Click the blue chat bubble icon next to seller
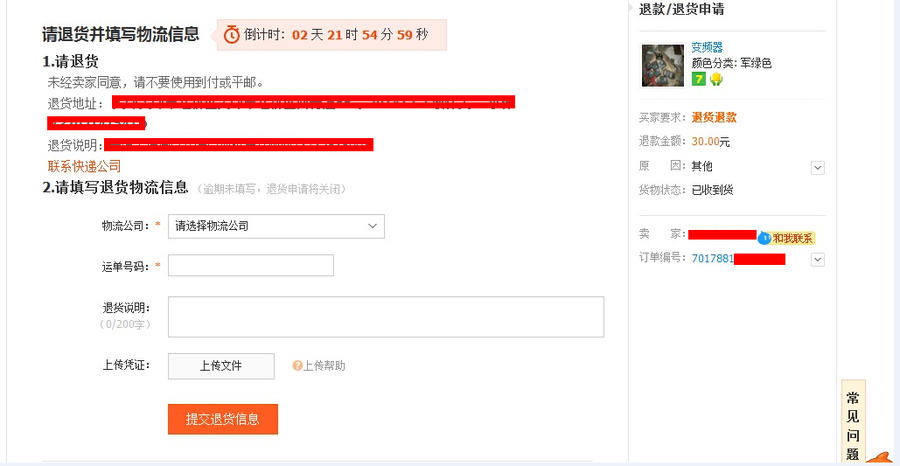Screen dimensions: 900x466 (763, 238)
